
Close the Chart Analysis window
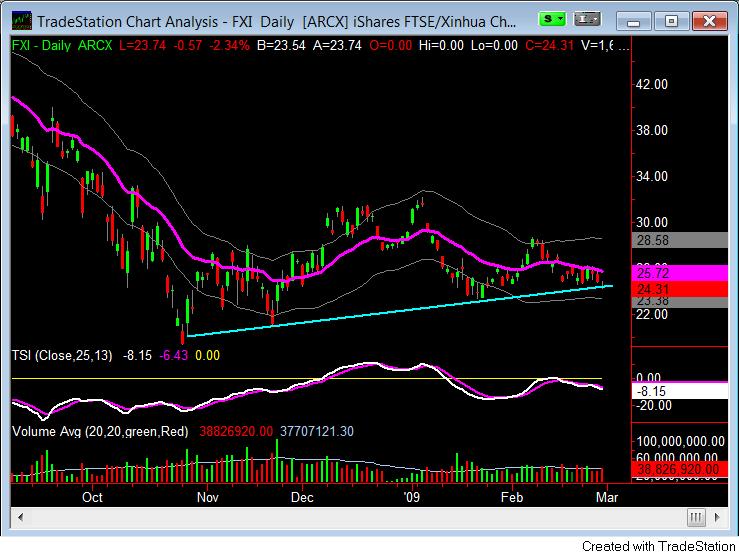click(709, 22)
